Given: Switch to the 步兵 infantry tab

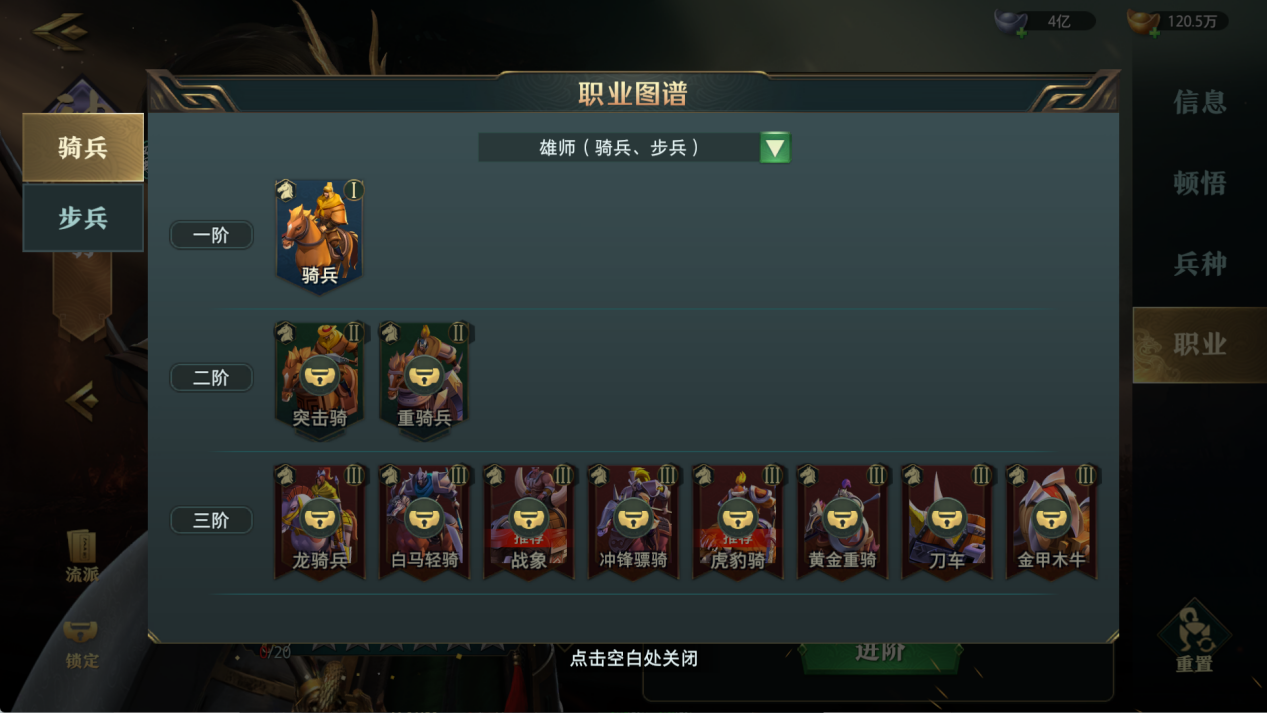Looking at the screenshot, I should click(x=83, y=218).
